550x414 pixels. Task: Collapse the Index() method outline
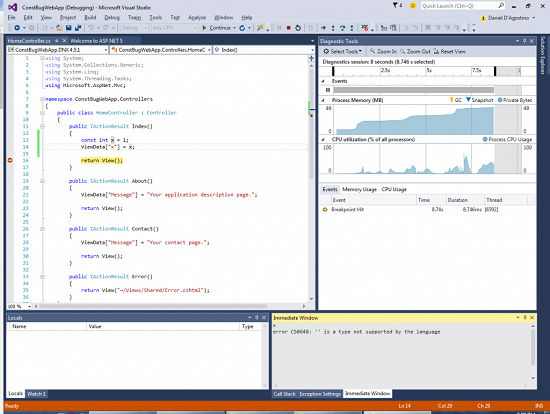tap(42, 126)
